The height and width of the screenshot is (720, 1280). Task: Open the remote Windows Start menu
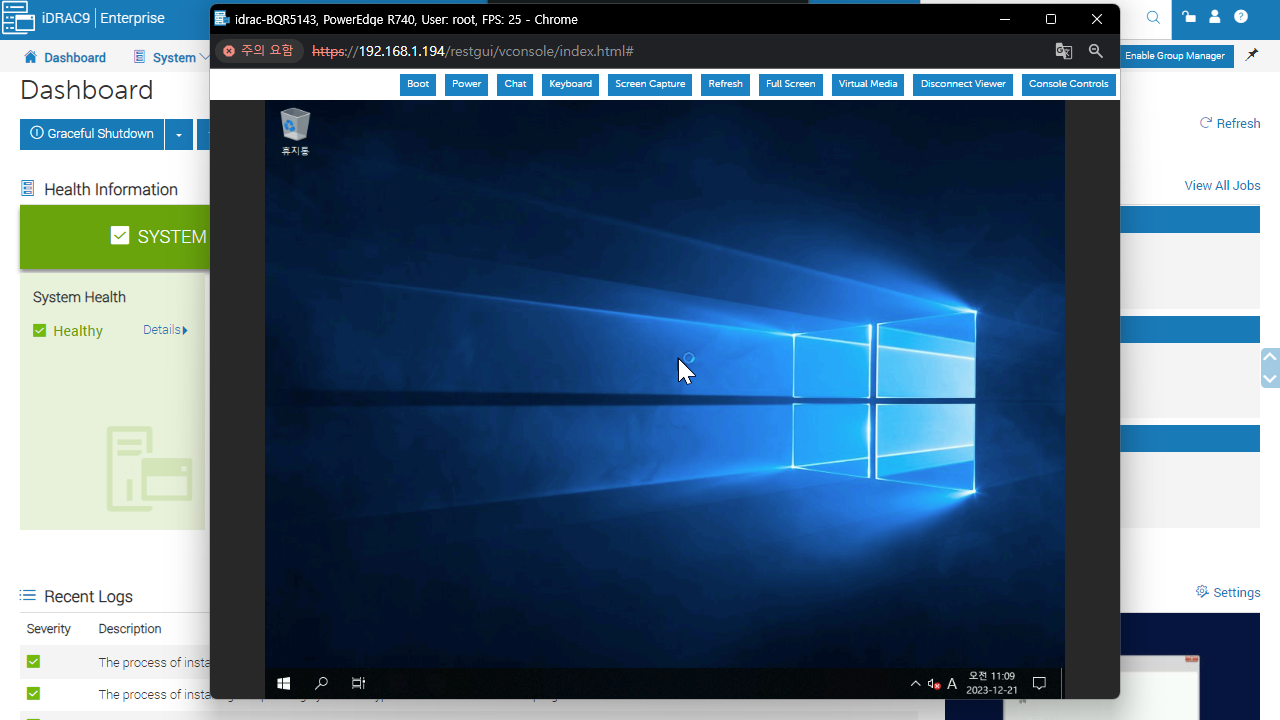pos(284,684)
